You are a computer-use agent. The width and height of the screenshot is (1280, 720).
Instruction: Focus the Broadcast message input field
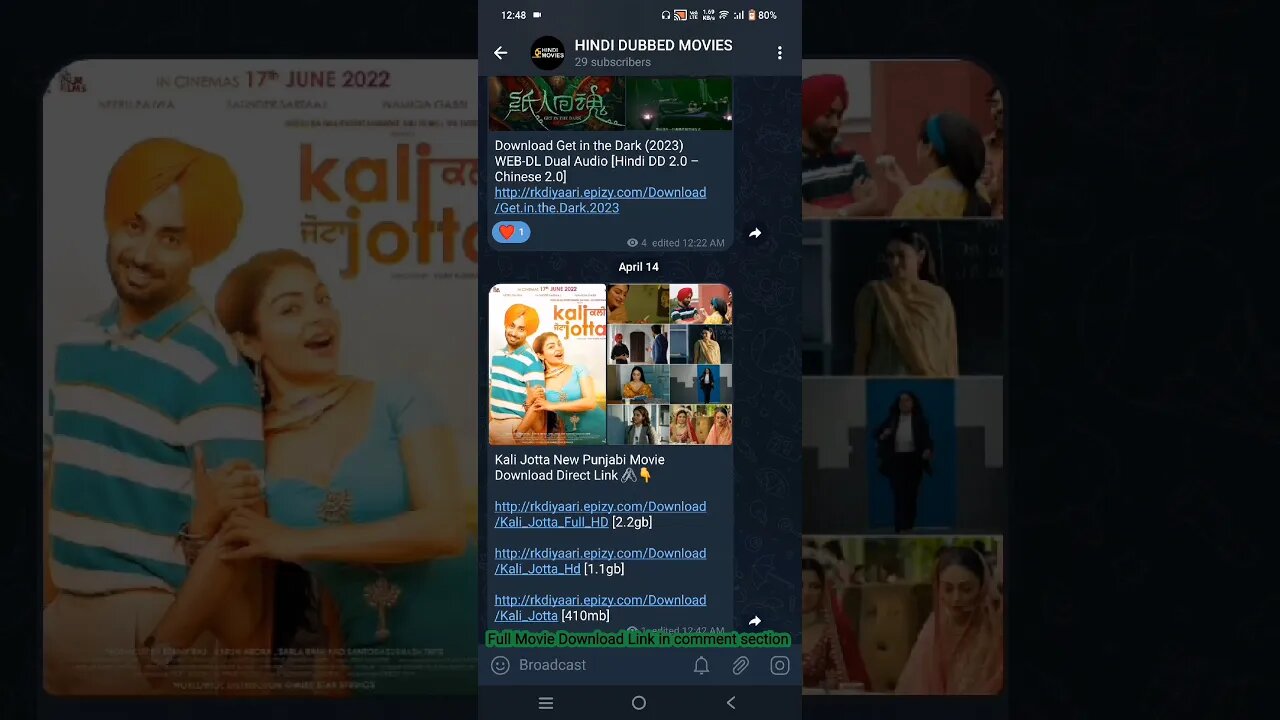click(x=600, y=665)
